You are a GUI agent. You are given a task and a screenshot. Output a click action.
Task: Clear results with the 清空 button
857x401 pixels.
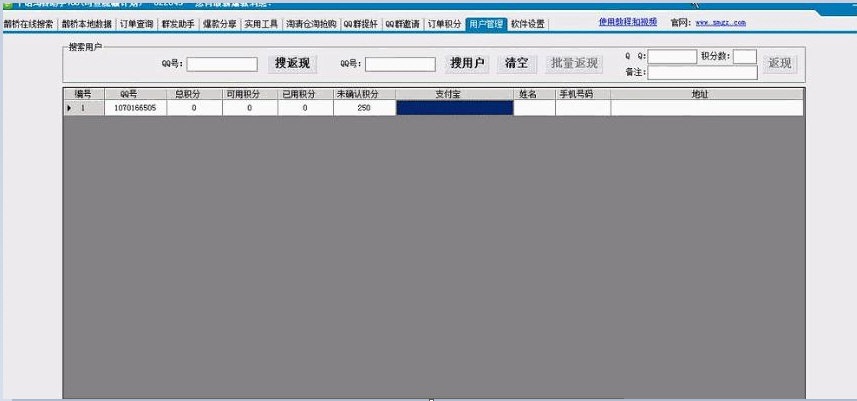click(x=517, y=64)
